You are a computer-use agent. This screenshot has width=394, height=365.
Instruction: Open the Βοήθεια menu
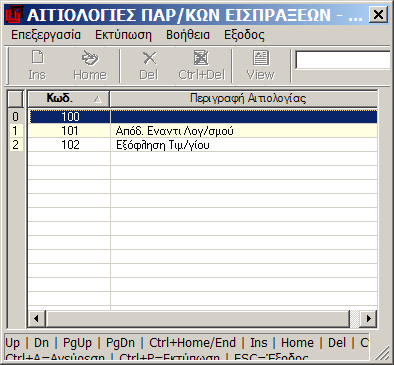click(188, 35)
